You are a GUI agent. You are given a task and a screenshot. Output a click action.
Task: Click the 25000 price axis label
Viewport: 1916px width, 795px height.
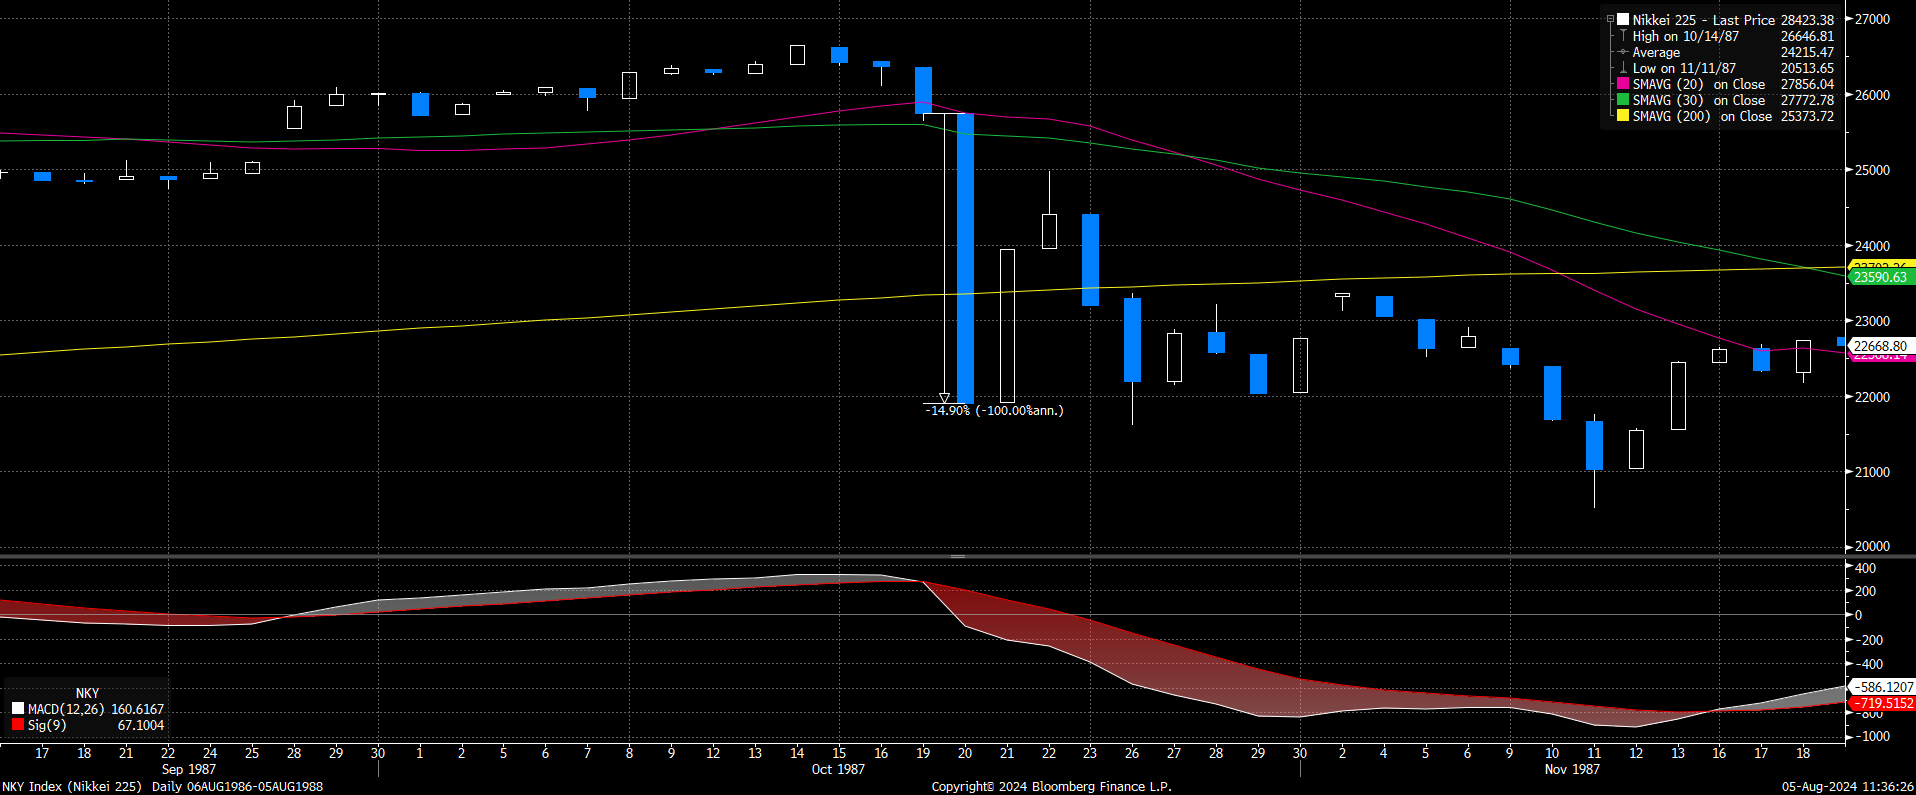[1872, 170]
